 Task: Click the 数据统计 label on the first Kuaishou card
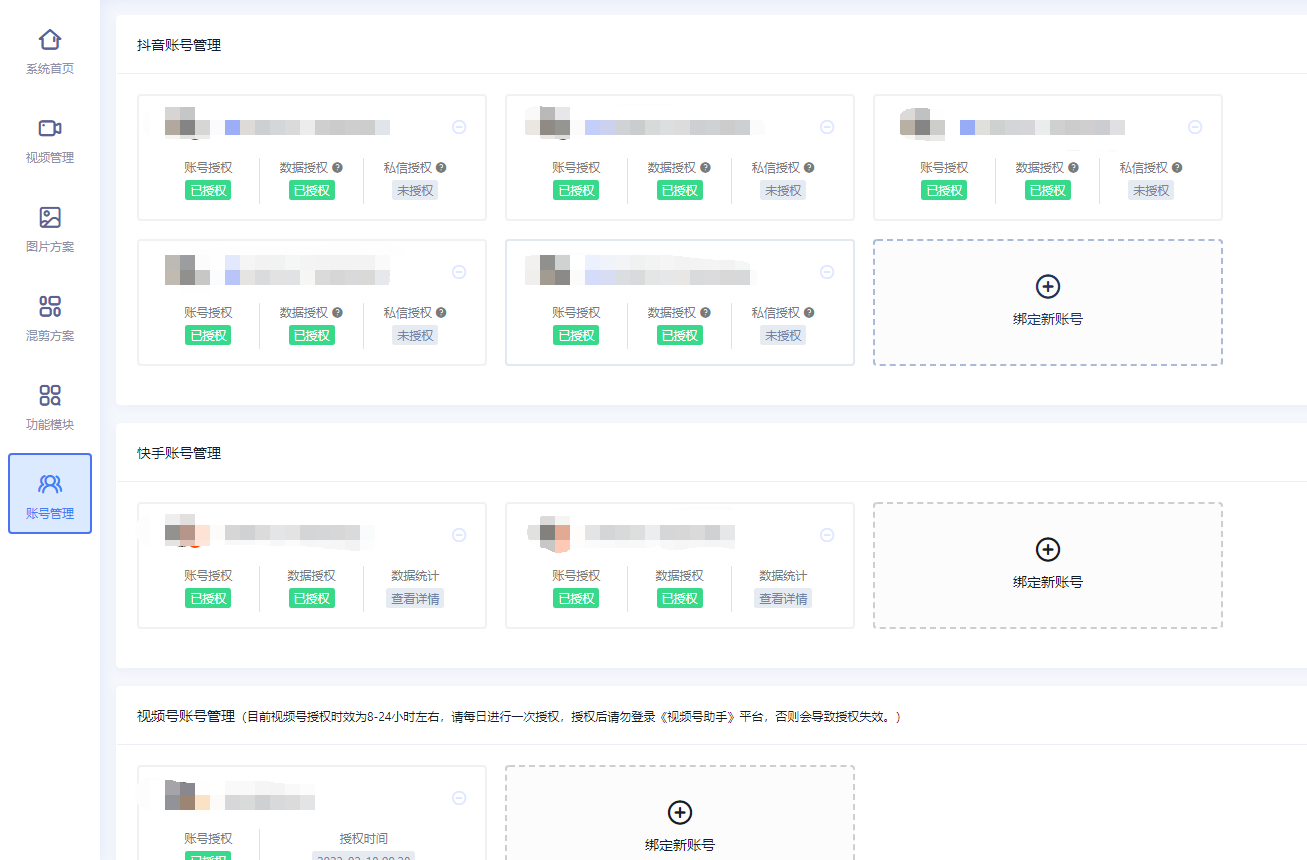click(415, 576)
